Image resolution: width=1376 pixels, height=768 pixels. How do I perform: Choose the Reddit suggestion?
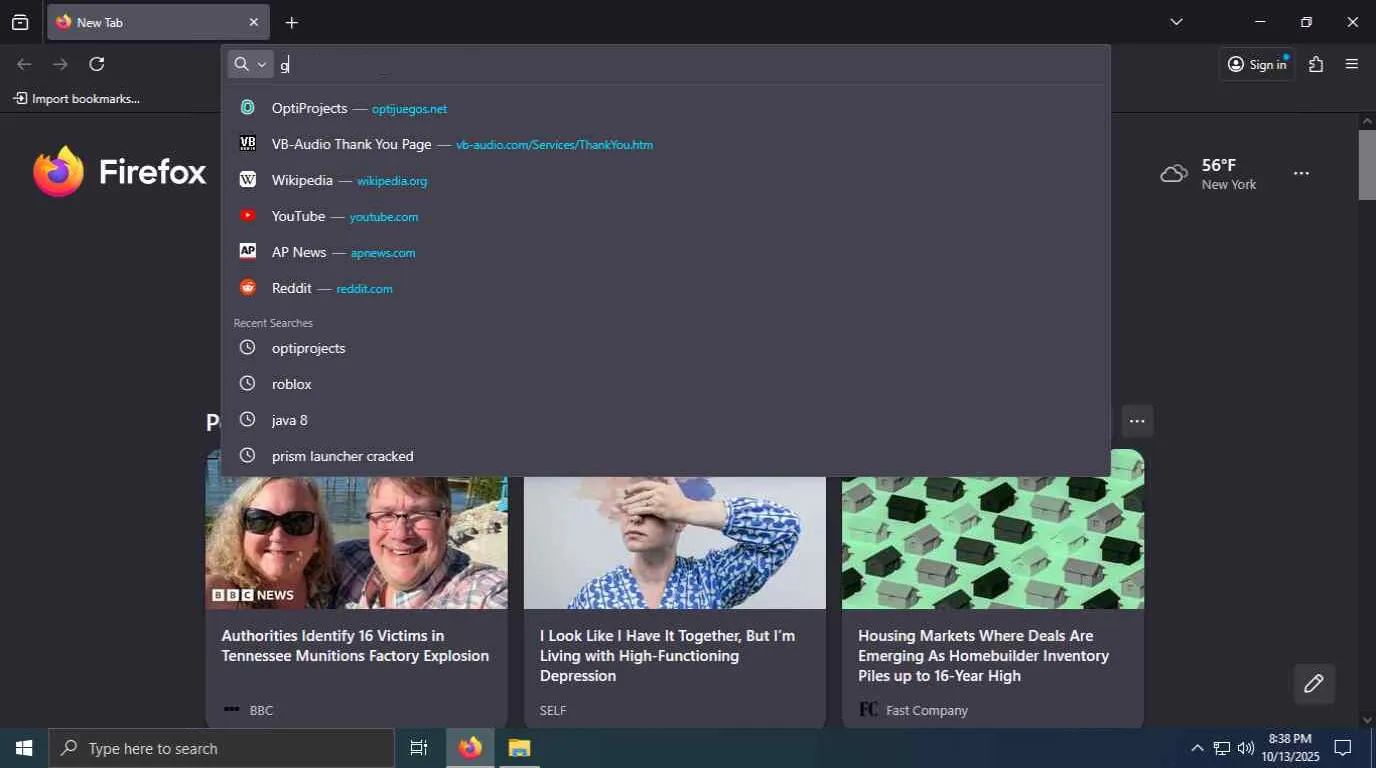666,288
